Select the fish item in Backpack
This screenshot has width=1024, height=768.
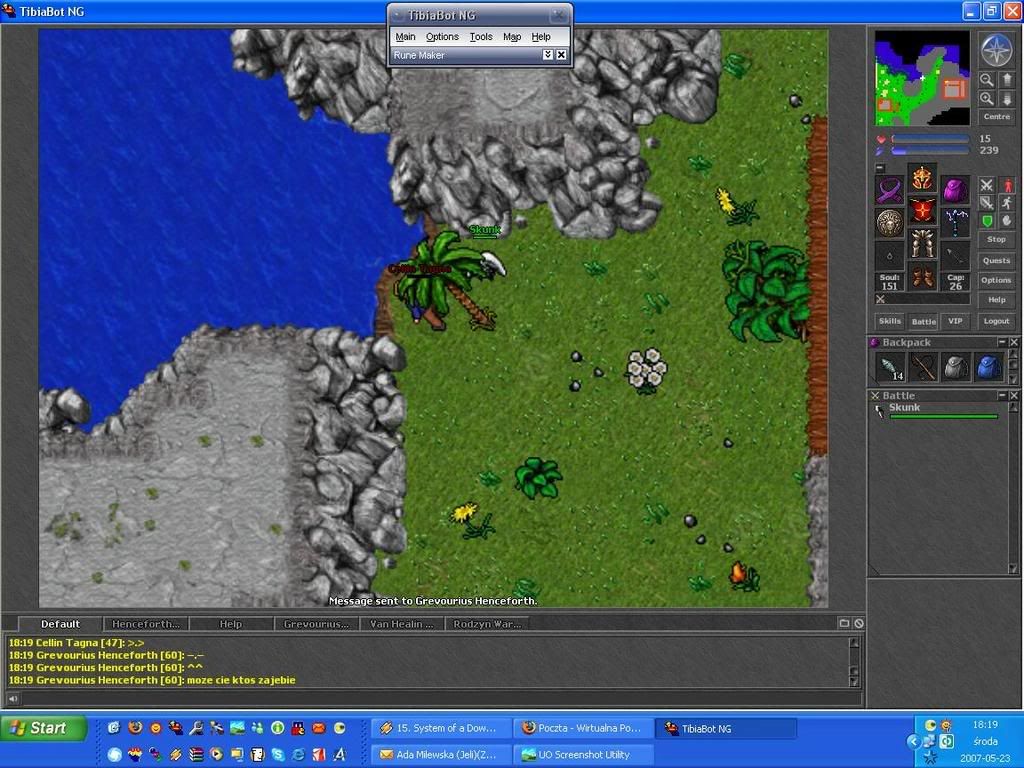coord(890,367)
